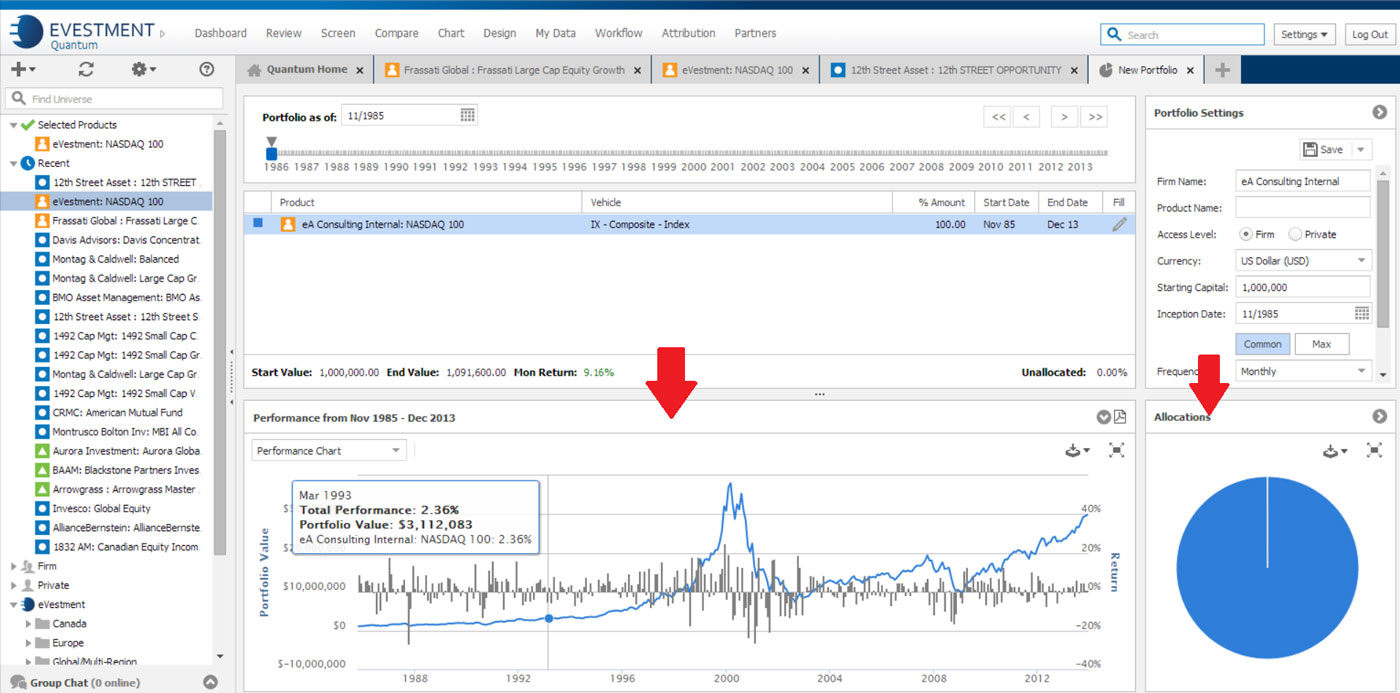The width and height of the screenshot is (1400, 693).
Task: Maximize the Performance chart to full screen
Action: point(1117,450)
